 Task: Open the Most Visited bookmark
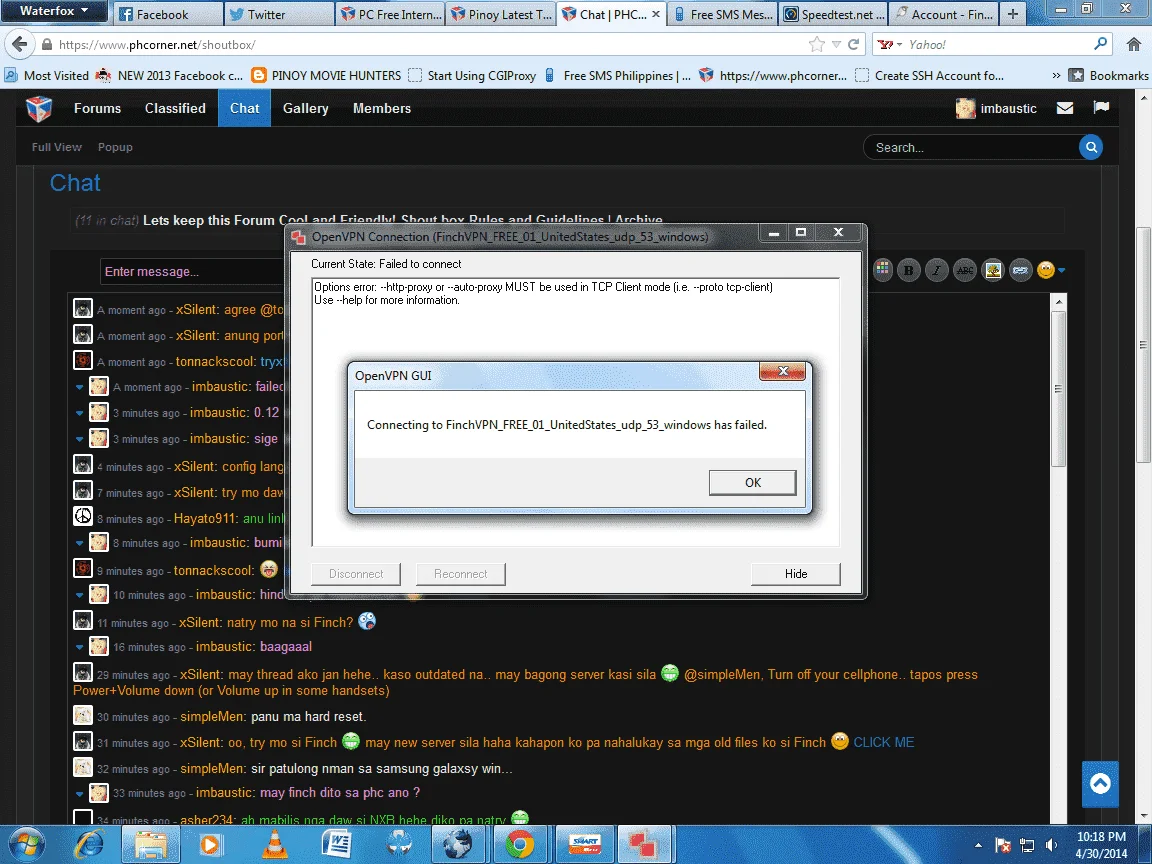pos(47,76)
